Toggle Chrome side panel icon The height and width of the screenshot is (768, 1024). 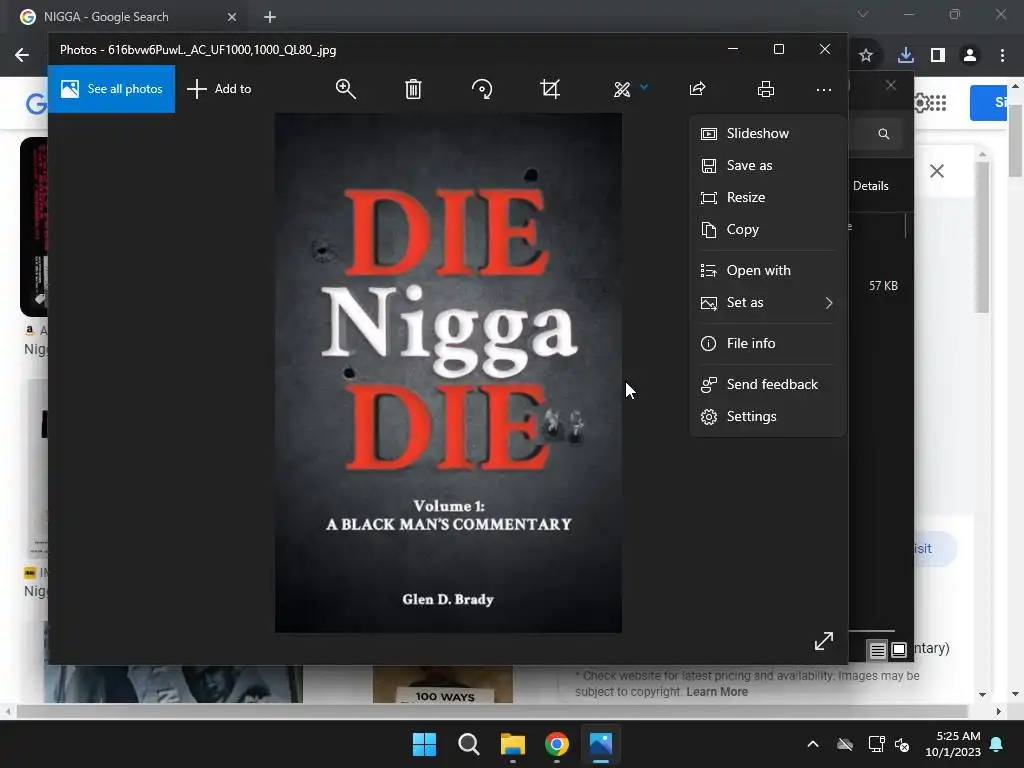[x=938, y=56]
